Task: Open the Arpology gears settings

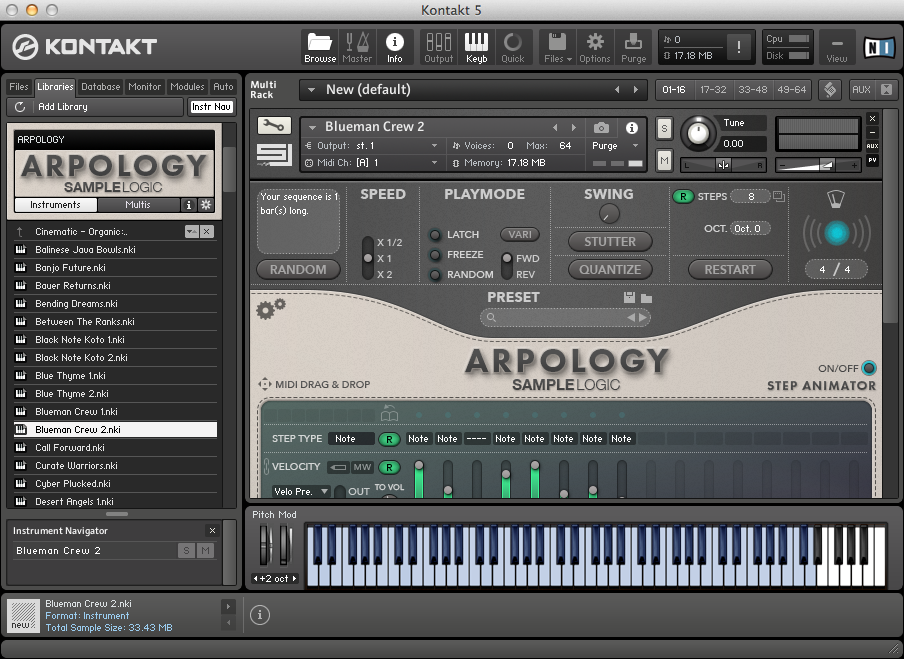Action: 270,308
